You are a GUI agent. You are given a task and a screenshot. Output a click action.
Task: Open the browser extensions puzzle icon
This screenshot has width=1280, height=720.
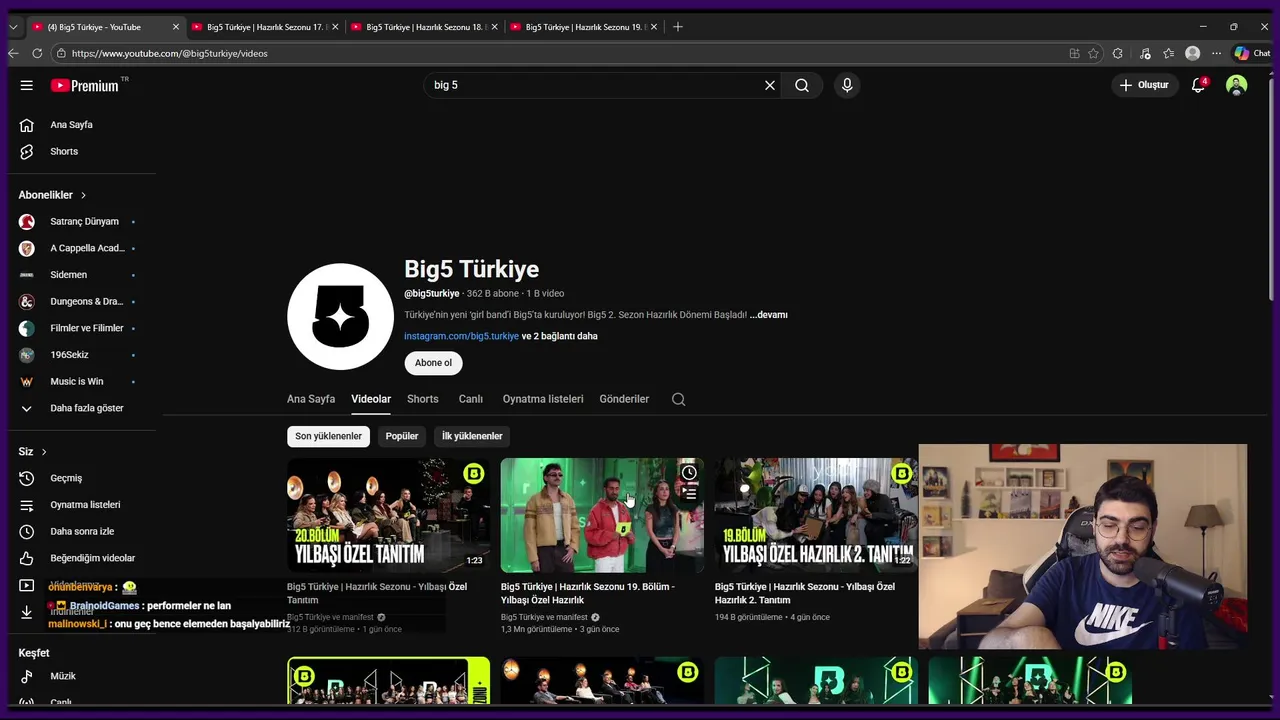tap(1118, 53)
